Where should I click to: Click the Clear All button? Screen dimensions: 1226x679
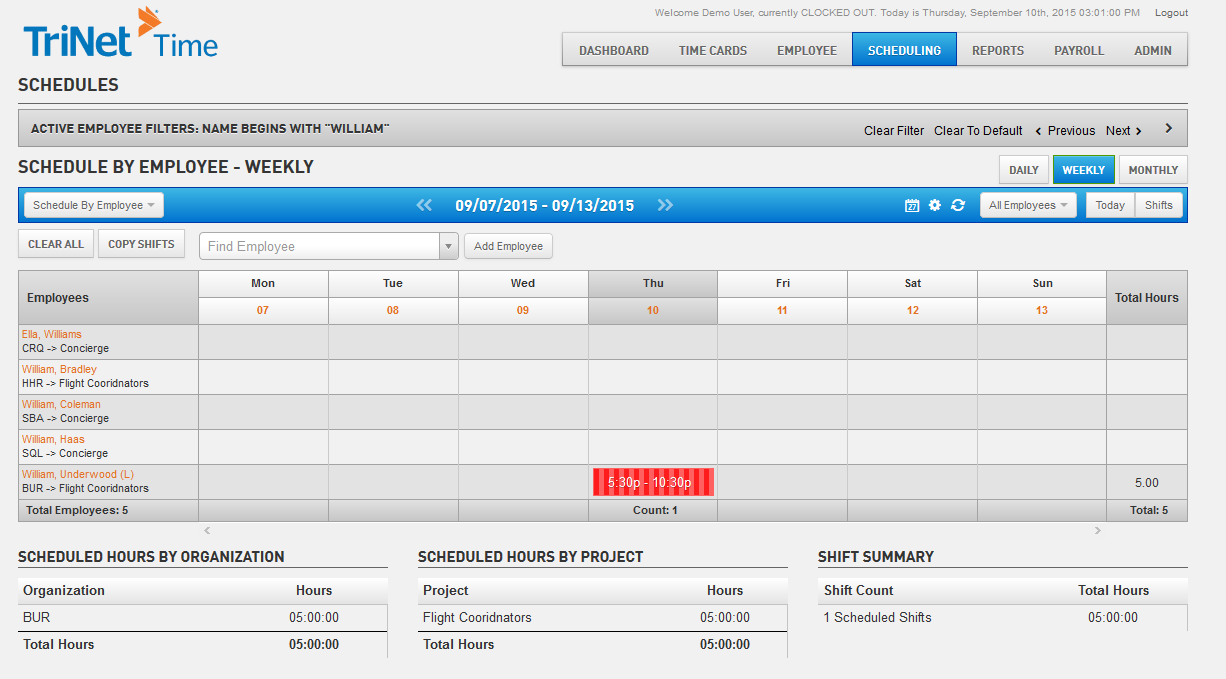56,244
